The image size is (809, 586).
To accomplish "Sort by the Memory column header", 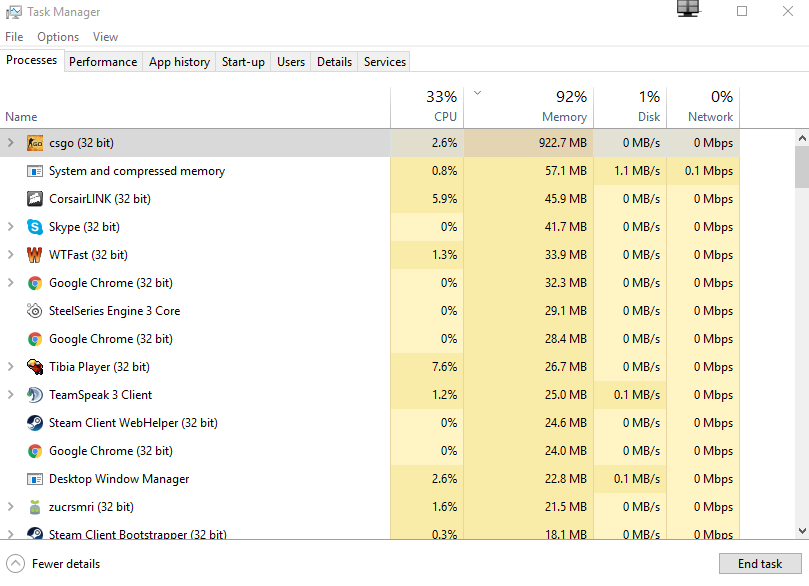I will point(529,107).
